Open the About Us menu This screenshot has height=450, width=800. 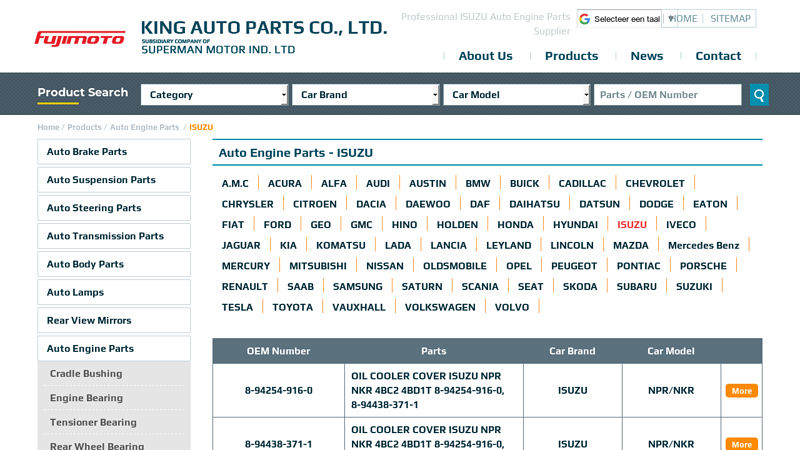click(485, 56)
